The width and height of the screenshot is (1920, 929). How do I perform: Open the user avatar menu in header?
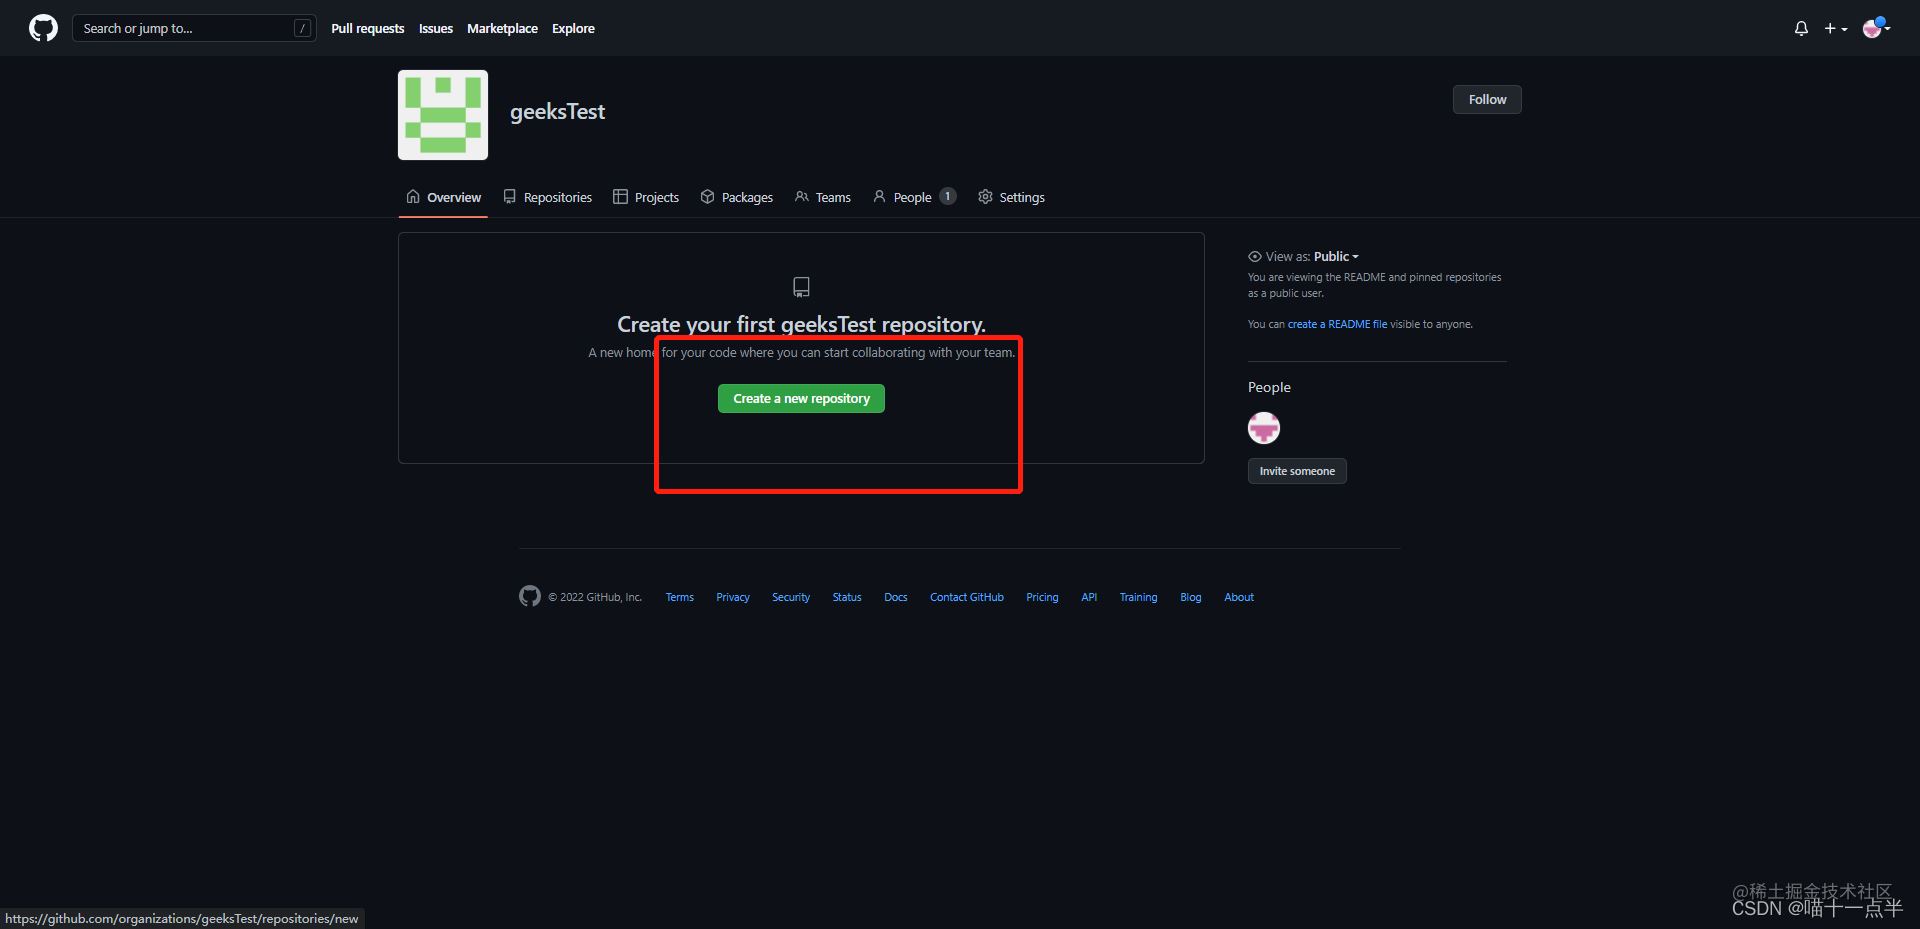click(1876, 28)
